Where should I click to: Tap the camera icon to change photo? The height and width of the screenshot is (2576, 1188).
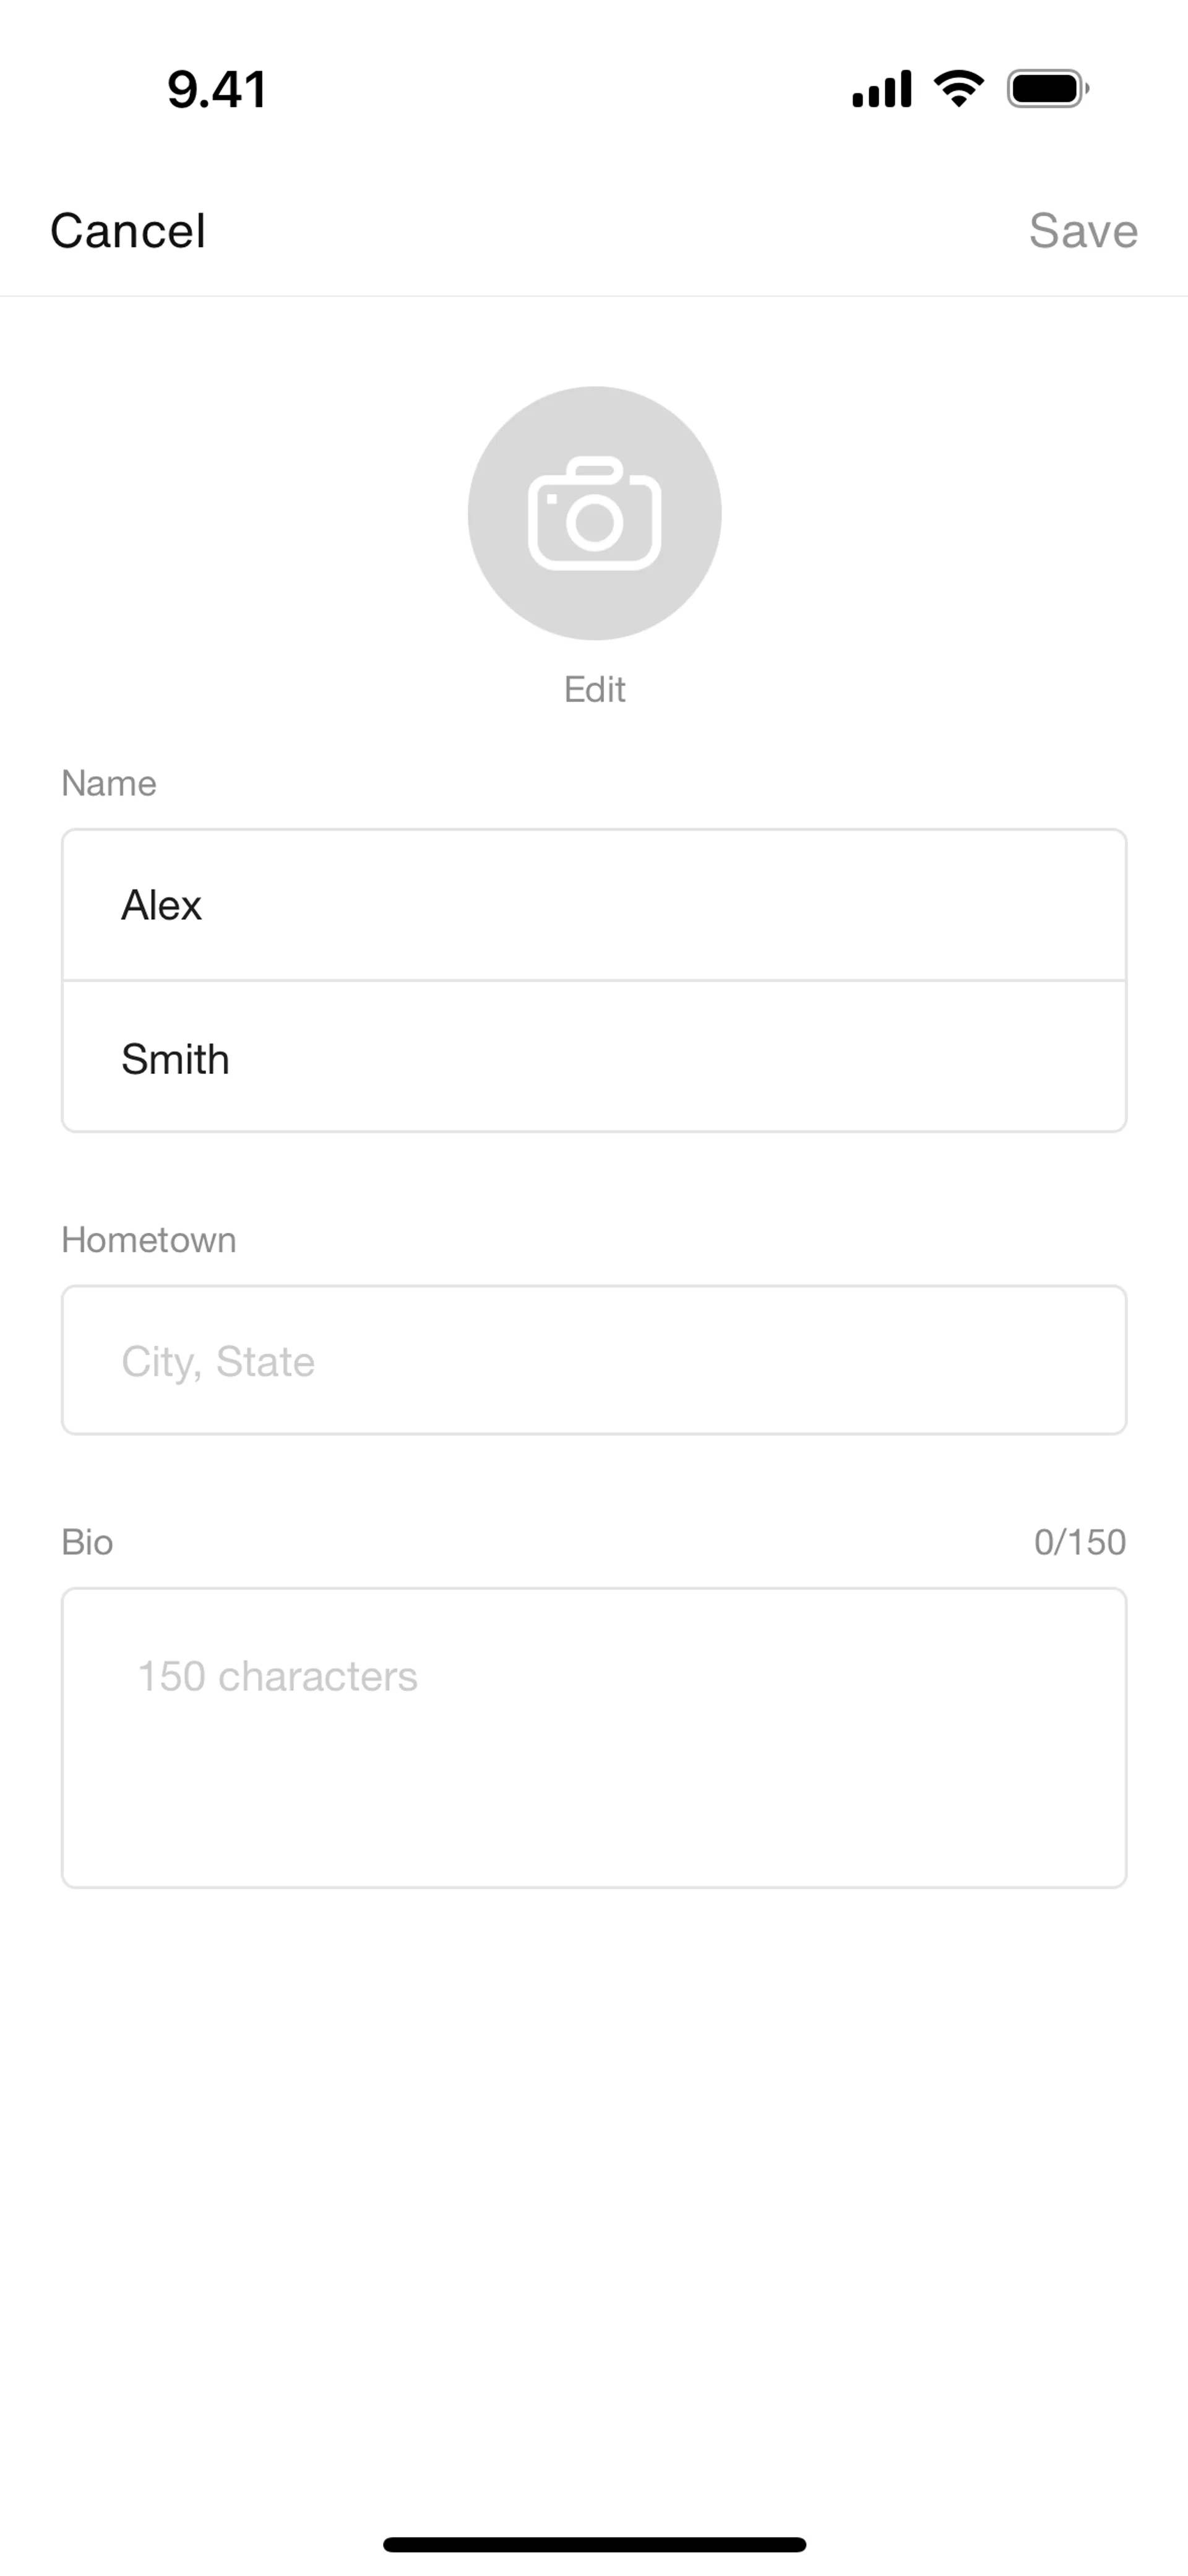pos(594,514)
